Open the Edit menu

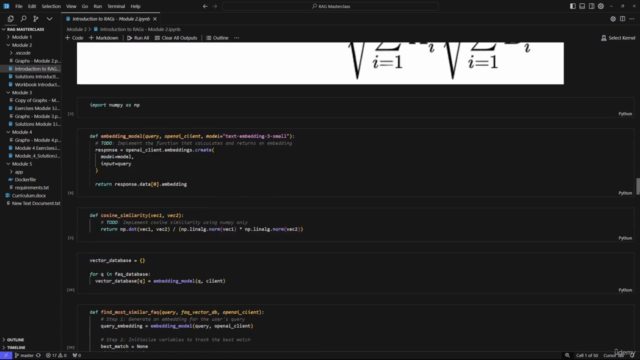coord(32,6)
